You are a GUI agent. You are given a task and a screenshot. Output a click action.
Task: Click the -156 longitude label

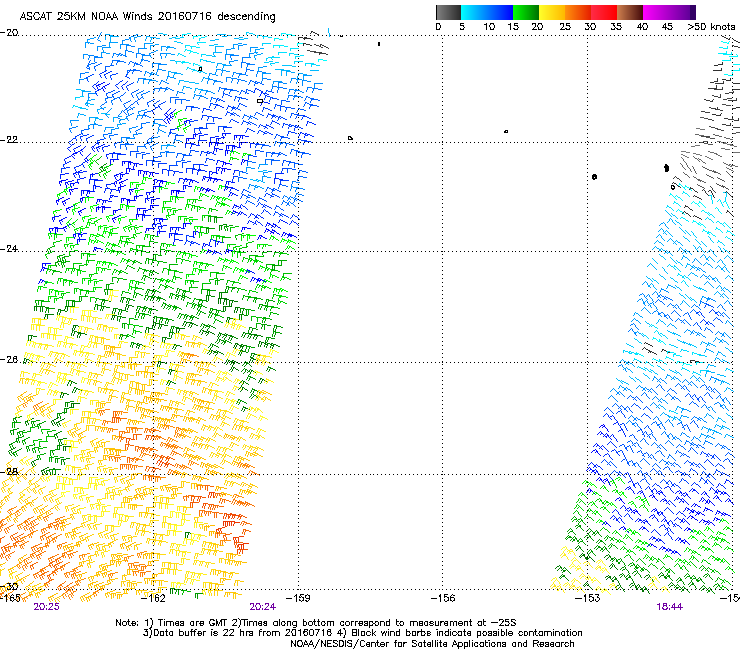443,598
